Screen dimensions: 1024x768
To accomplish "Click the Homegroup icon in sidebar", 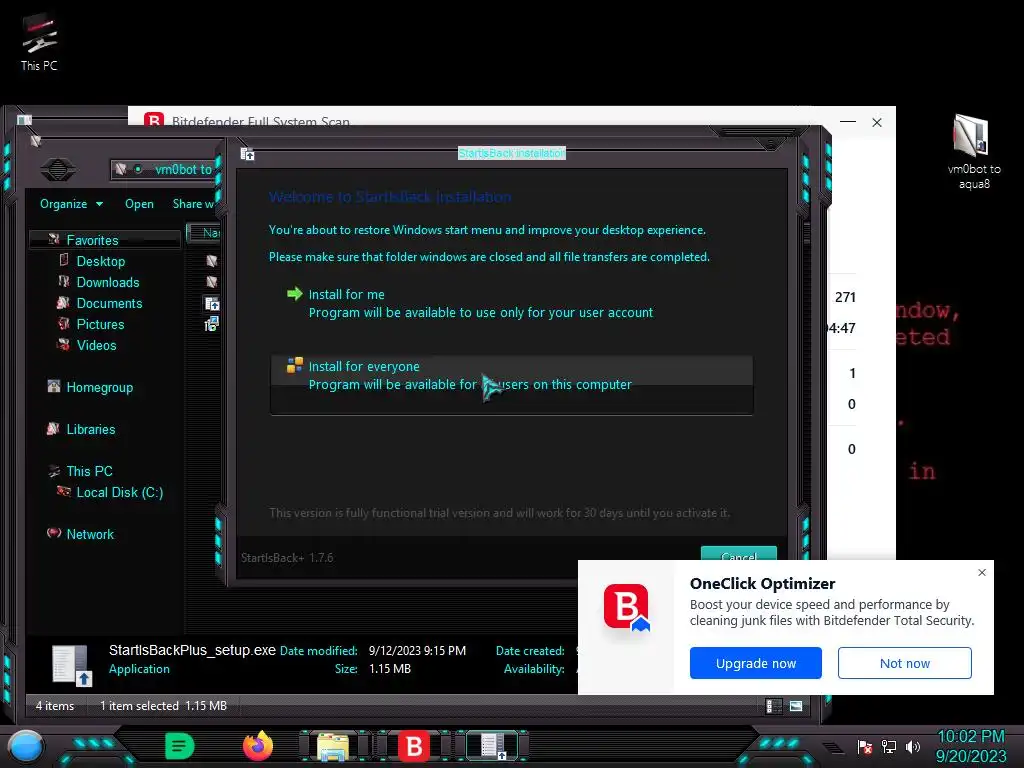I will point(54,386).
